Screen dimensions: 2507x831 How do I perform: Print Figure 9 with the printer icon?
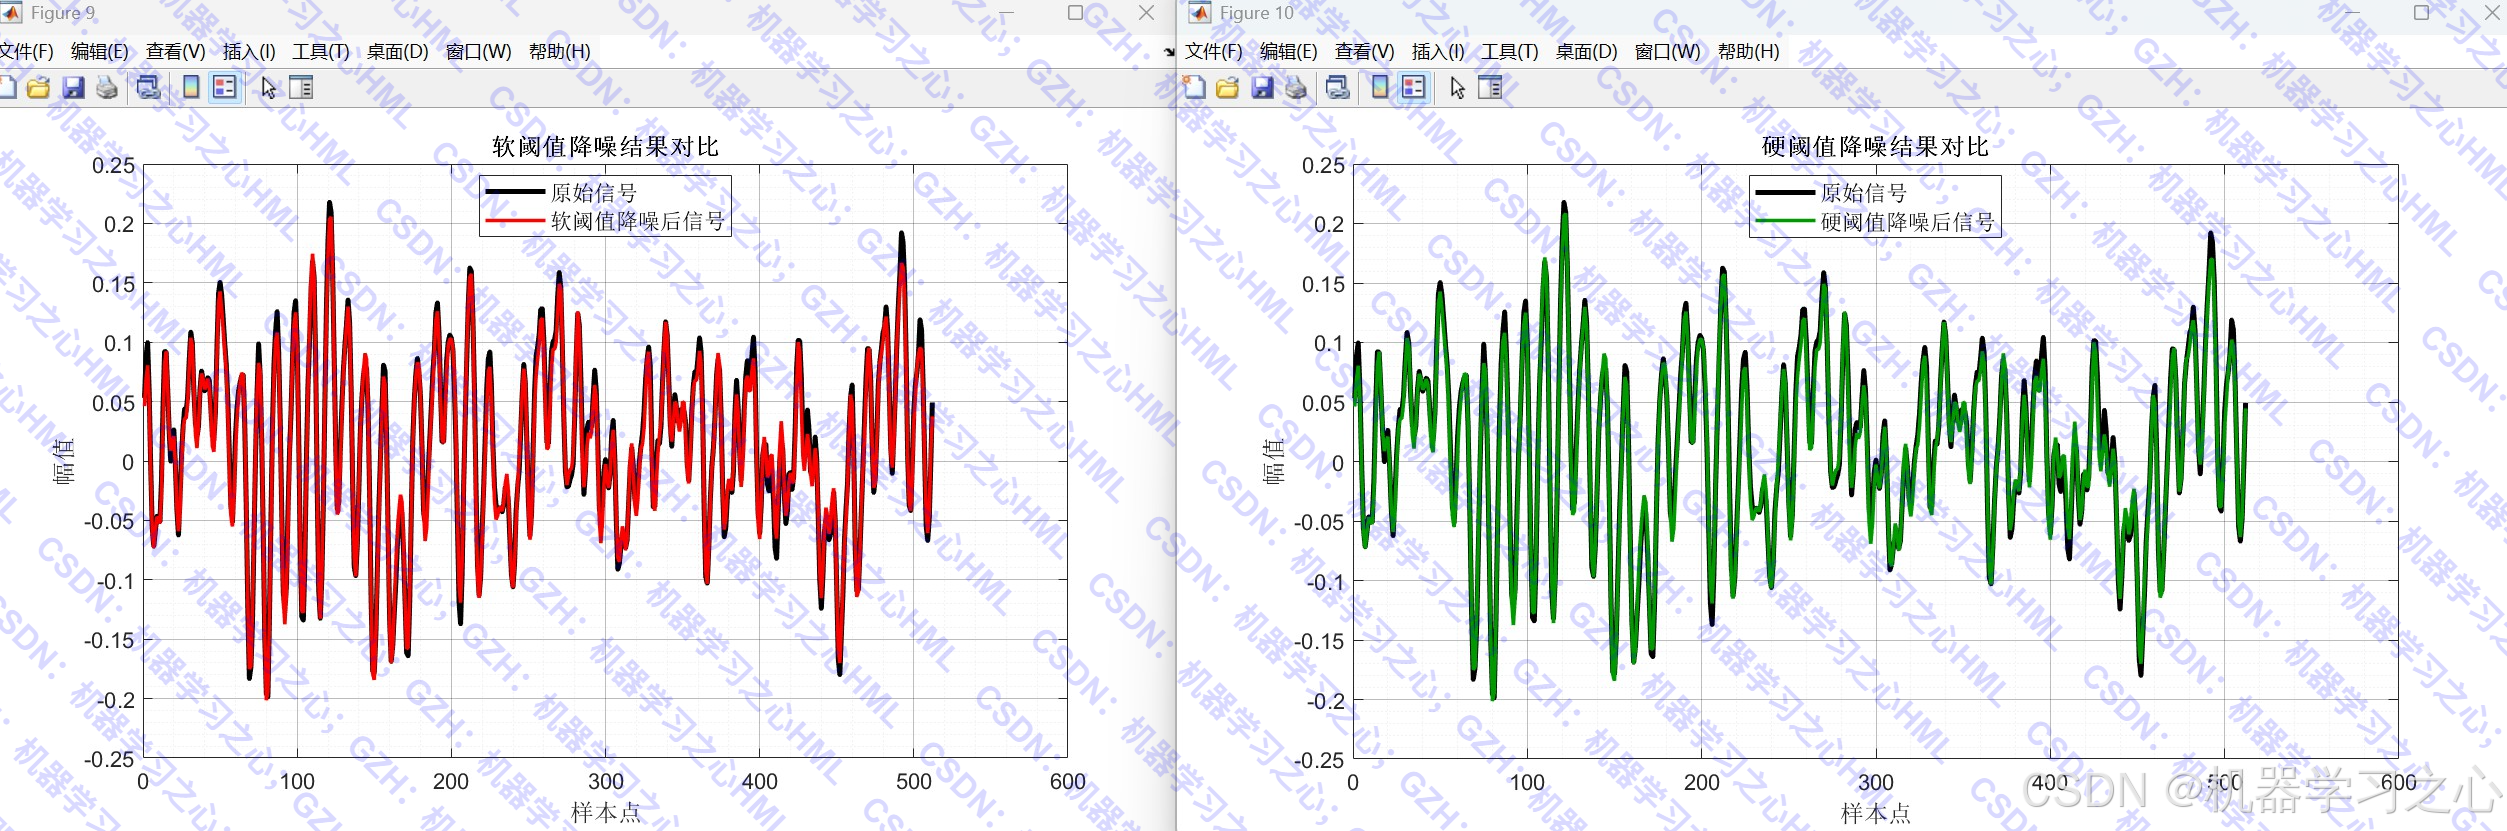pyautogui.click(x=107, y=88)
